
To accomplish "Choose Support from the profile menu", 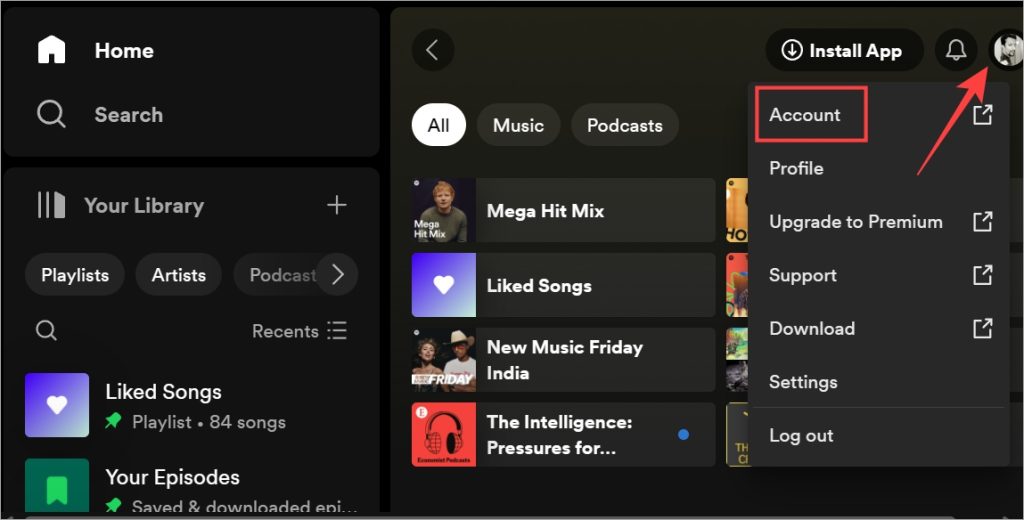I will [878, 275].
